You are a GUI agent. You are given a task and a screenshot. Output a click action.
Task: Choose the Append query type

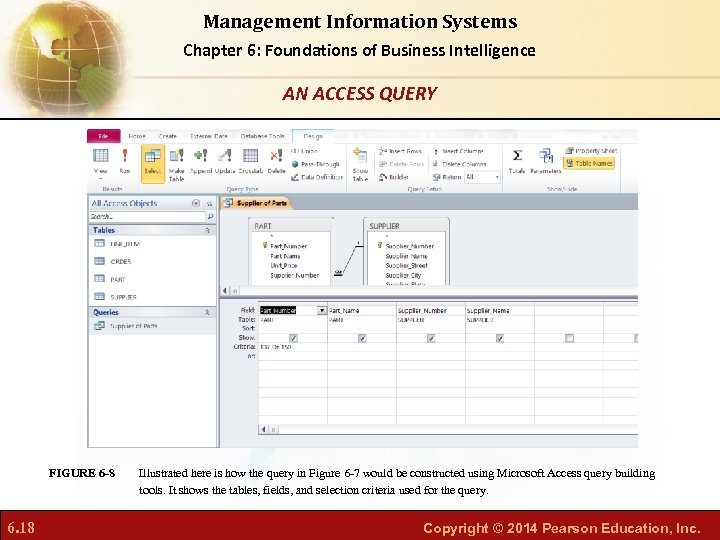(x=201, y=161)
